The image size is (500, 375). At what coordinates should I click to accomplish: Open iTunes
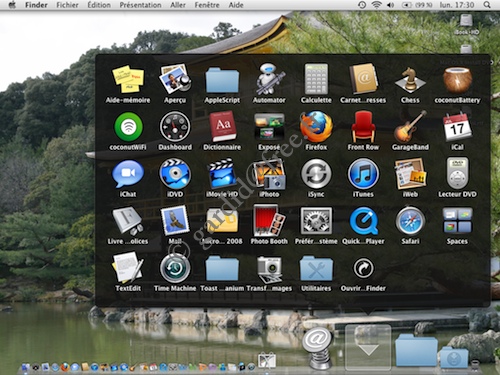click(363, 174)
